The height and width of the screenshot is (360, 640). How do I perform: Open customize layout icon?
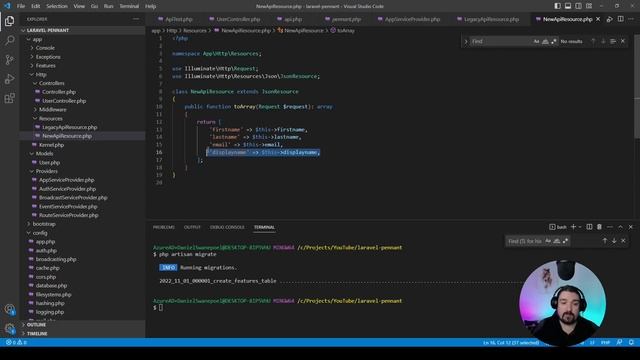click(x=589, y=6)
